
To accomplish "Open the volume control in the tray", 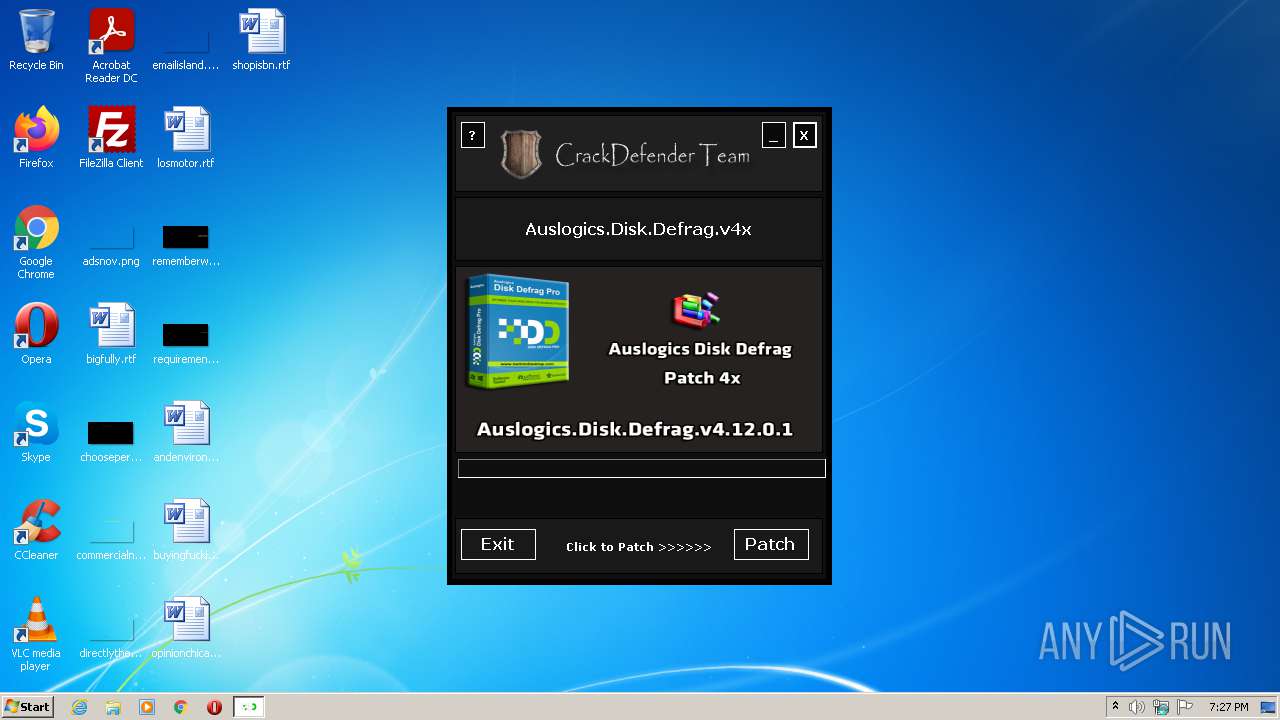I will click(x=1137, y=707).
